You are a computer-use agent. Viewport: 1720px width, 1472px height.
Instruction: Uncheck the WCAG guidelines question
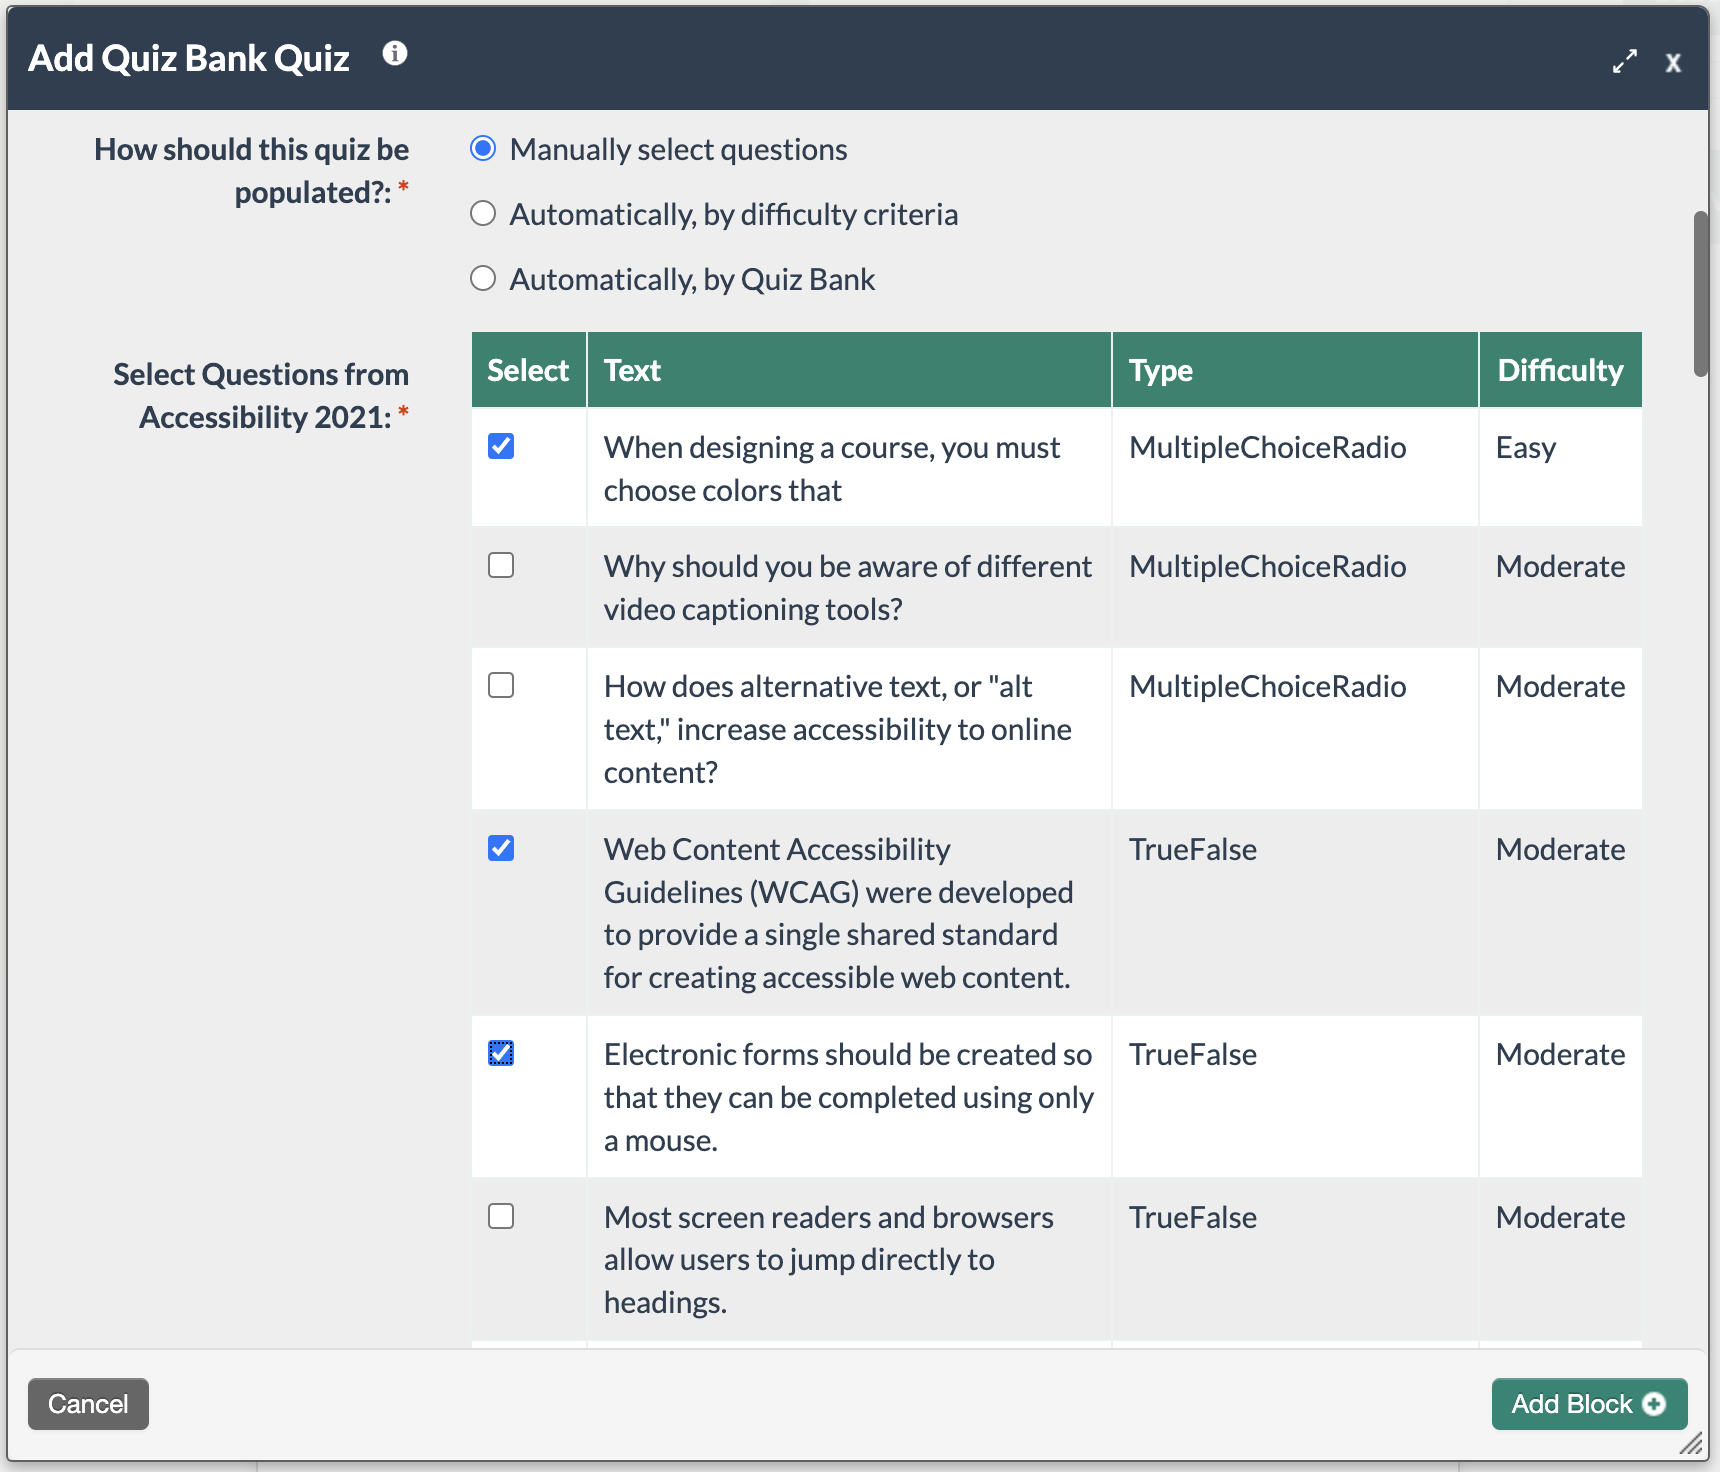(501, 848)
